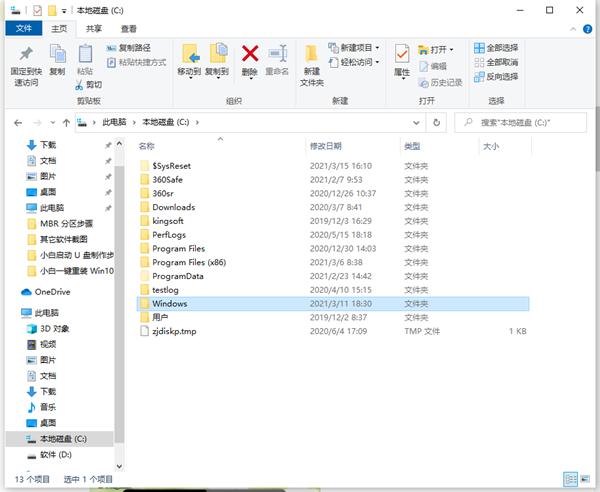Go forward with the right arrow

pos(37,123)
